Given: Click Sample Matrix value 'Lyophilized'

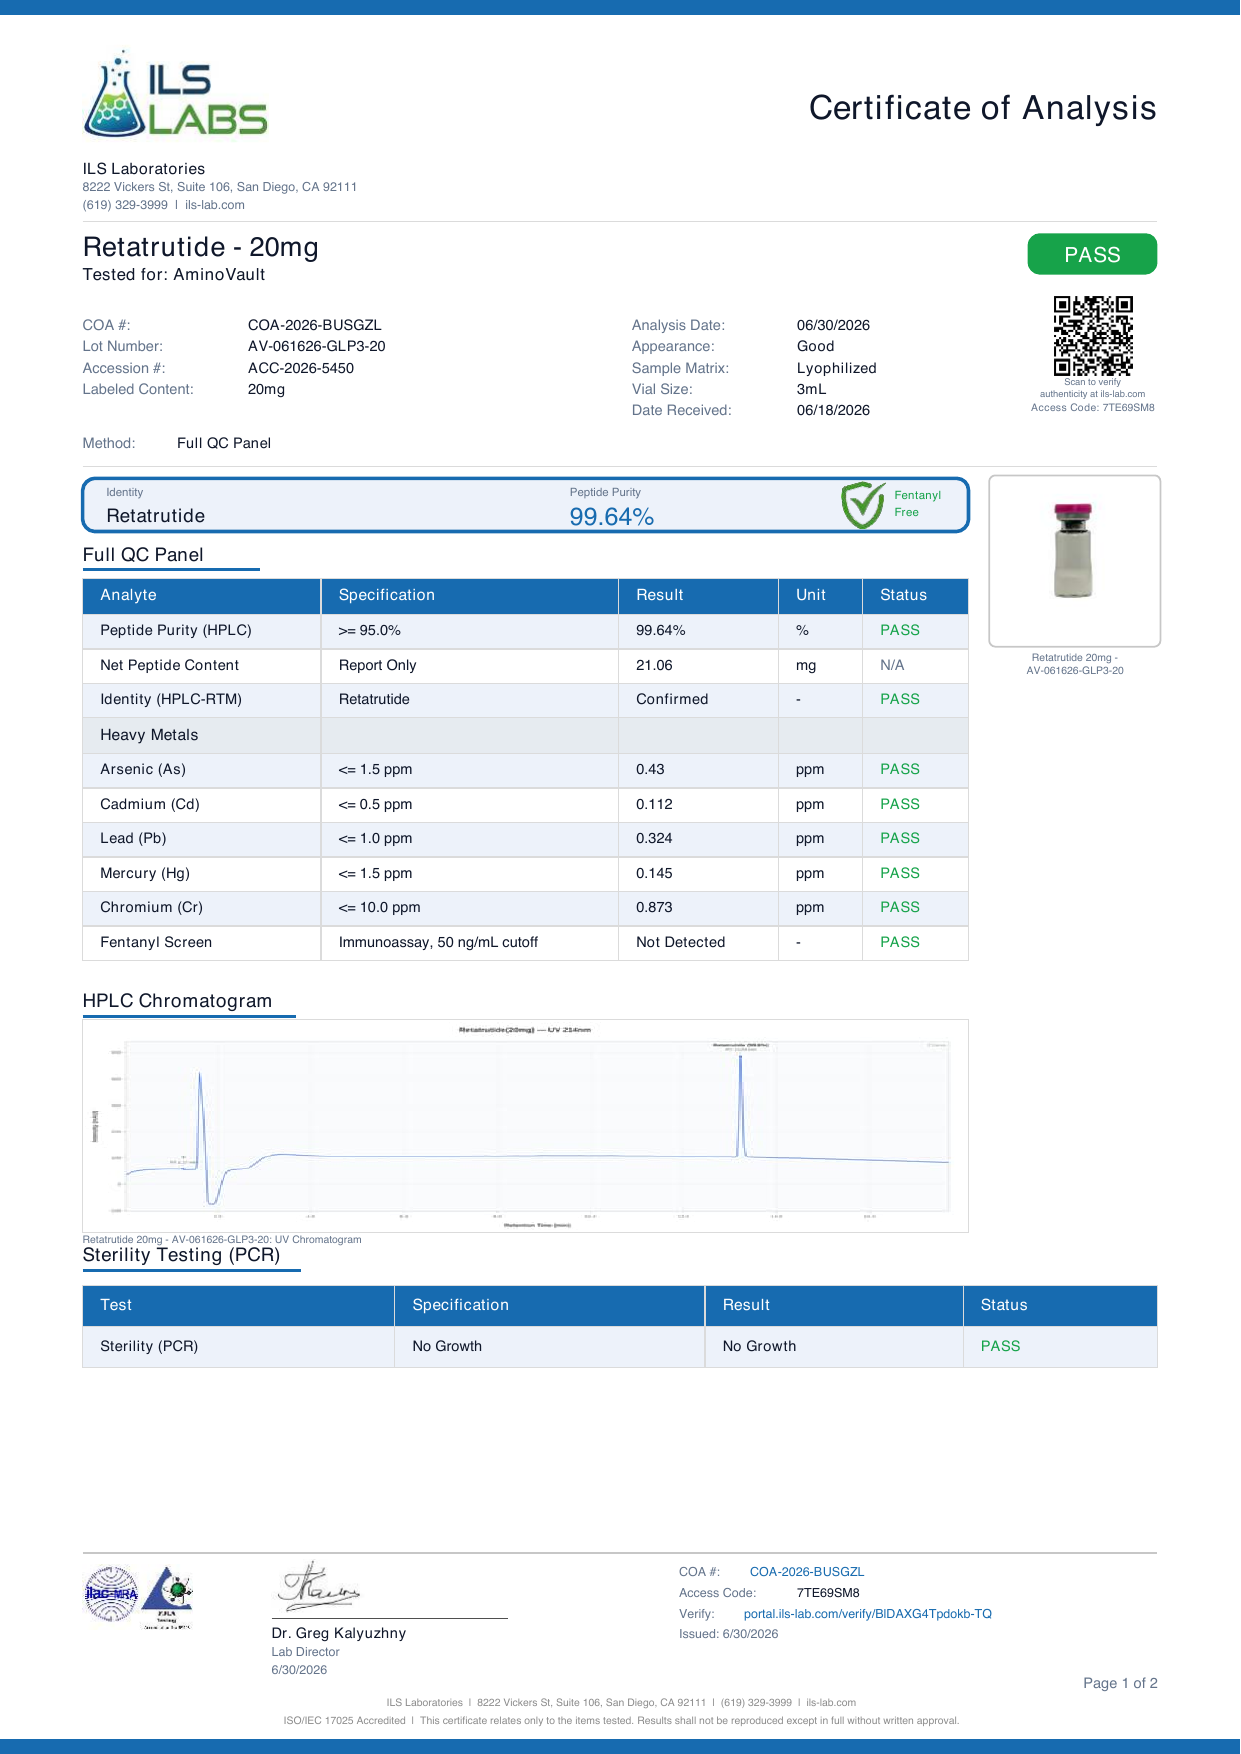Looking at the screenshot, I should pyautogui.click(x=836, y=368).
